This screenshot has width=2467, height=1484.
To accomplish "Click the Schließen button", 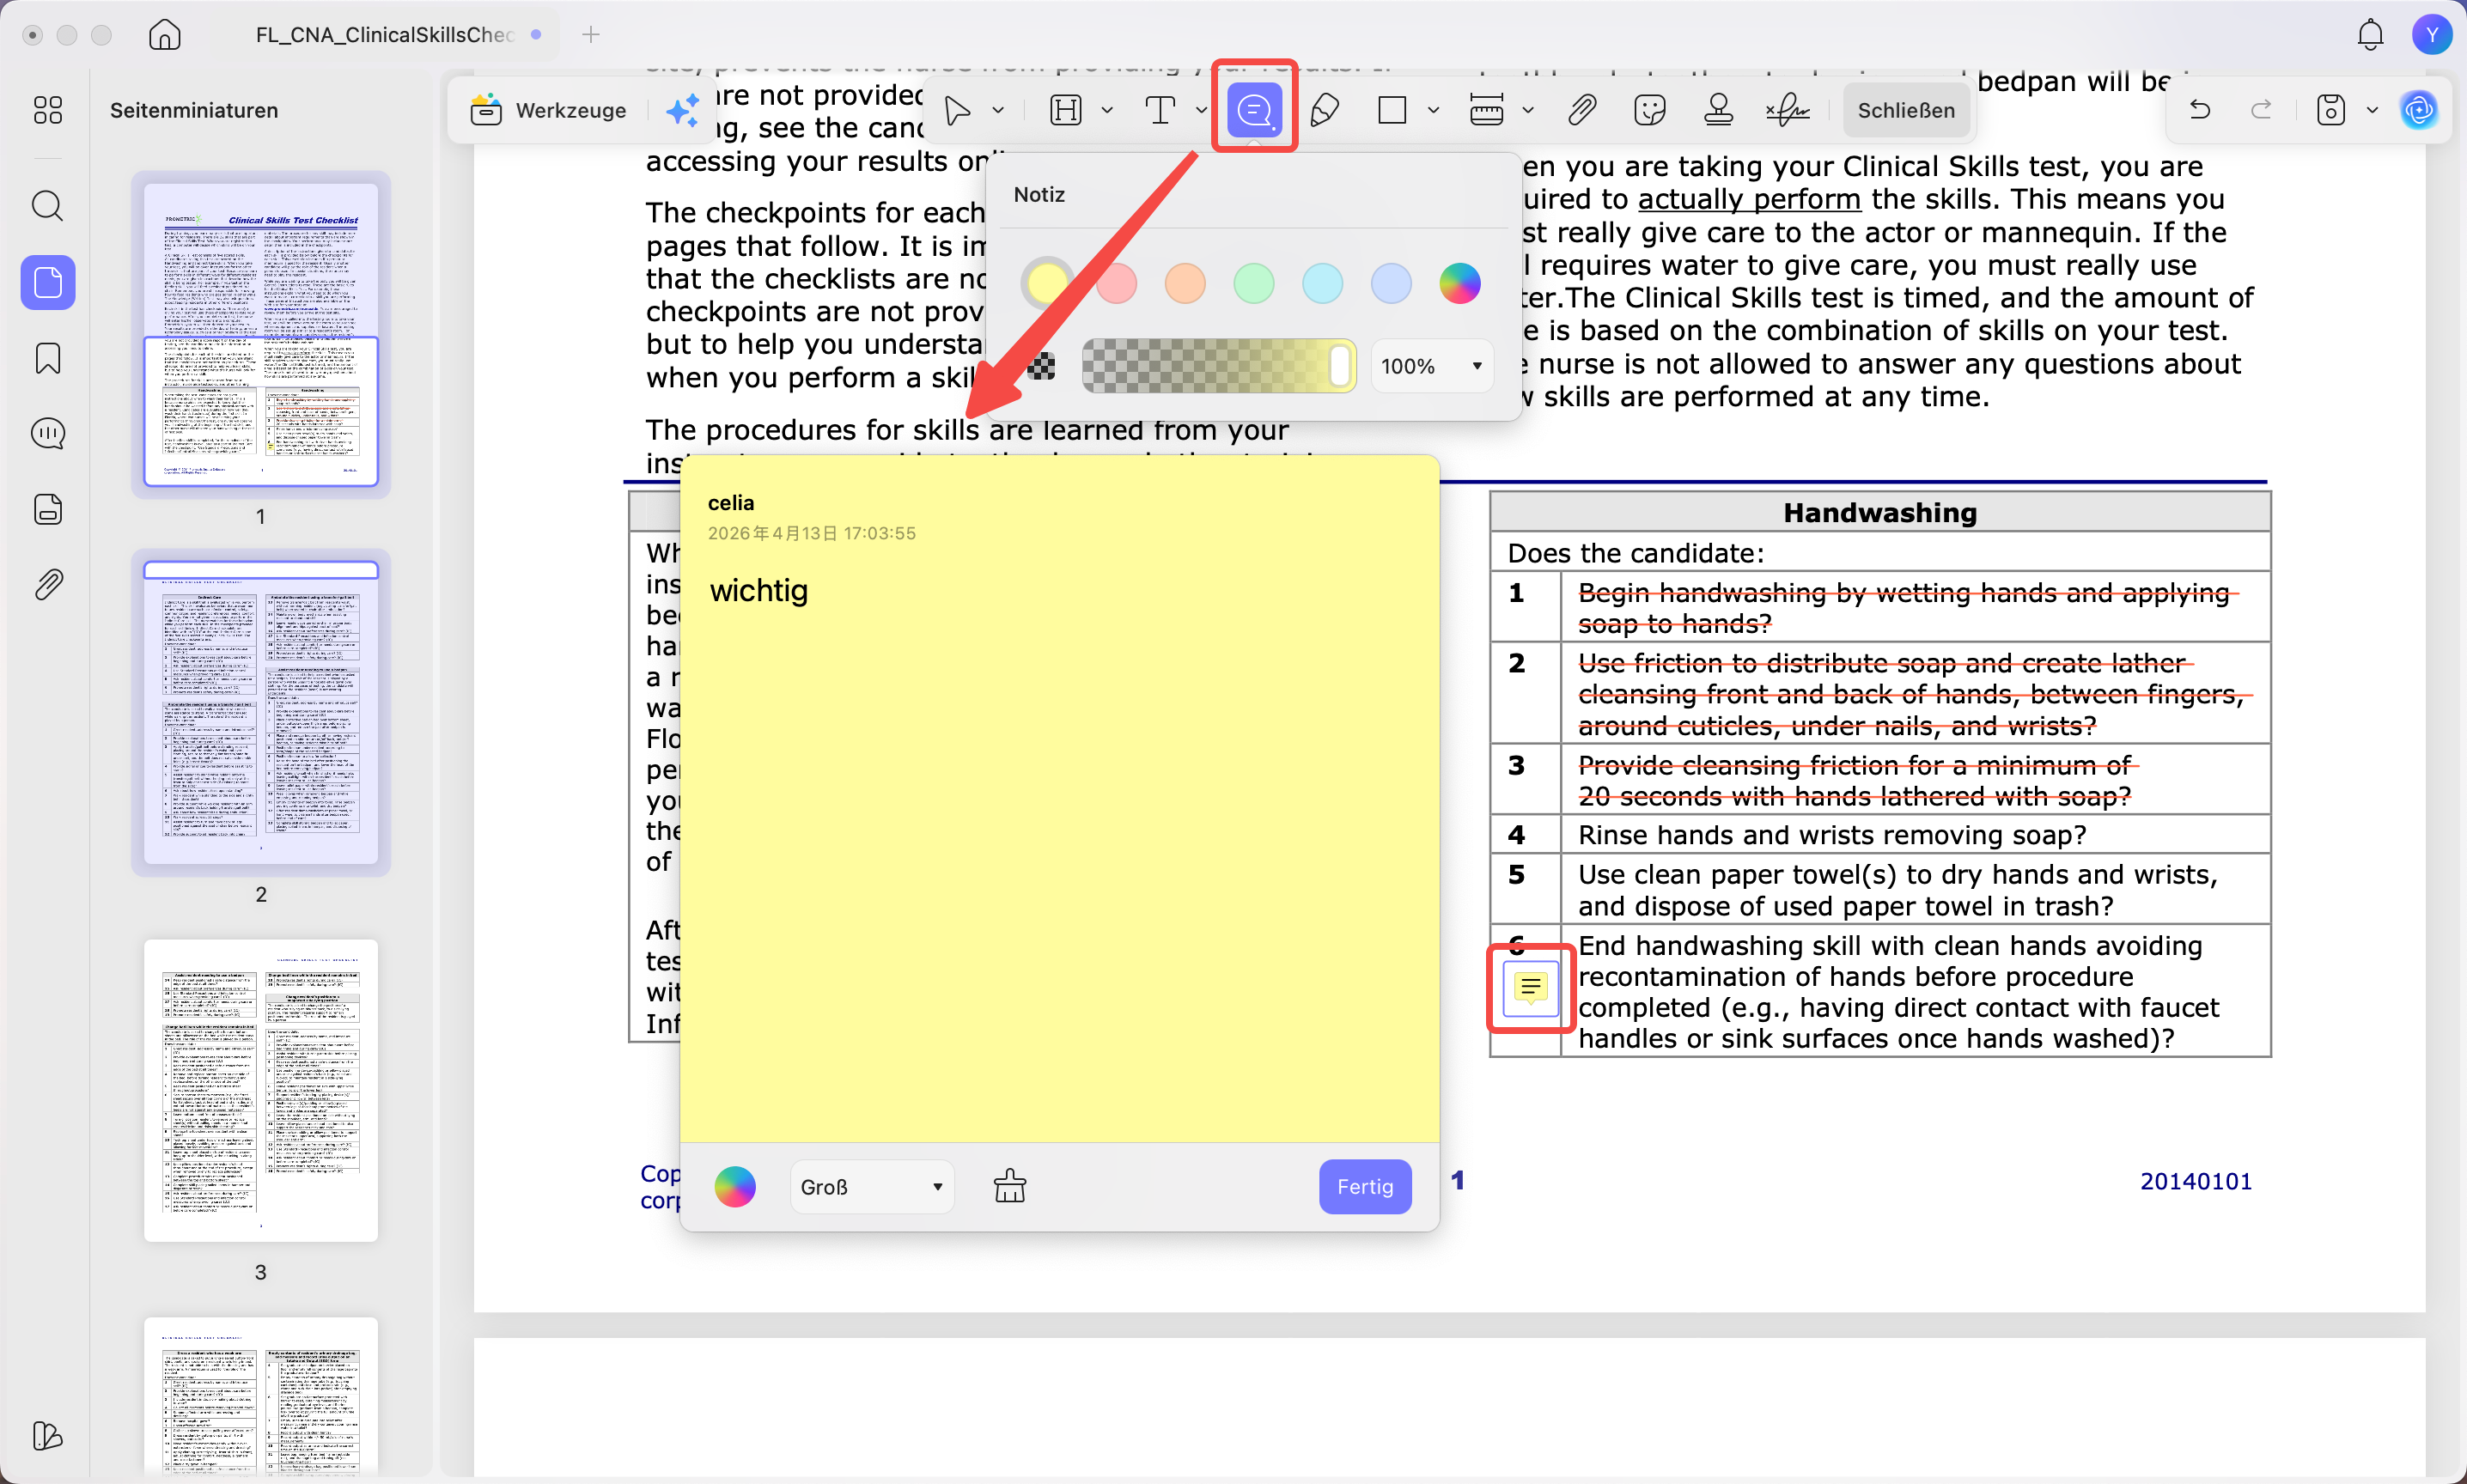I will click(x=1906, y=110).
